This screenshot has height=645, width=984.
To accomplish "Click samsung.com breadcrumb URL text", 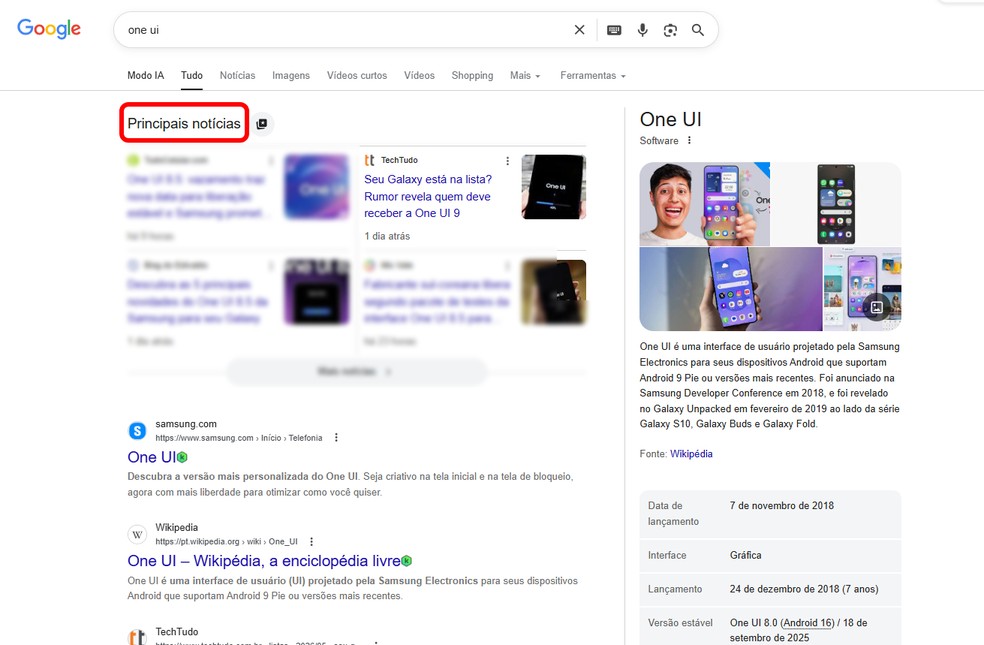I will [x=238, y=438].
